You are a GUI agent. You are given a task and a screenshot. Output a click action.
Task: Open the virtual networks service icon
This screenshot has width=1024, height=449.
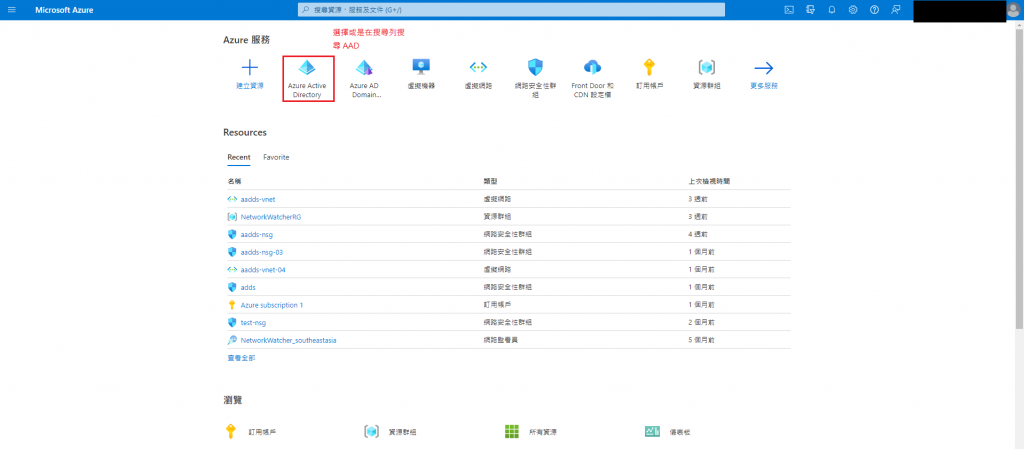478,67
